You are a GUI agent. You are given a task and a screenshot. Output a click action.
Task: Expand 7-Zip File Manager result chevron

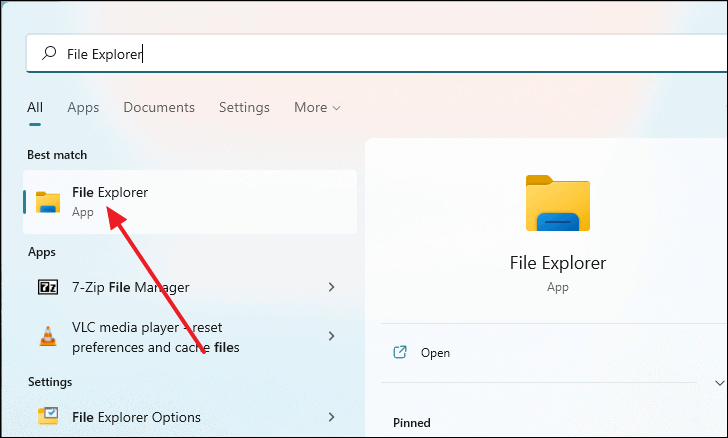pos(332,288)
